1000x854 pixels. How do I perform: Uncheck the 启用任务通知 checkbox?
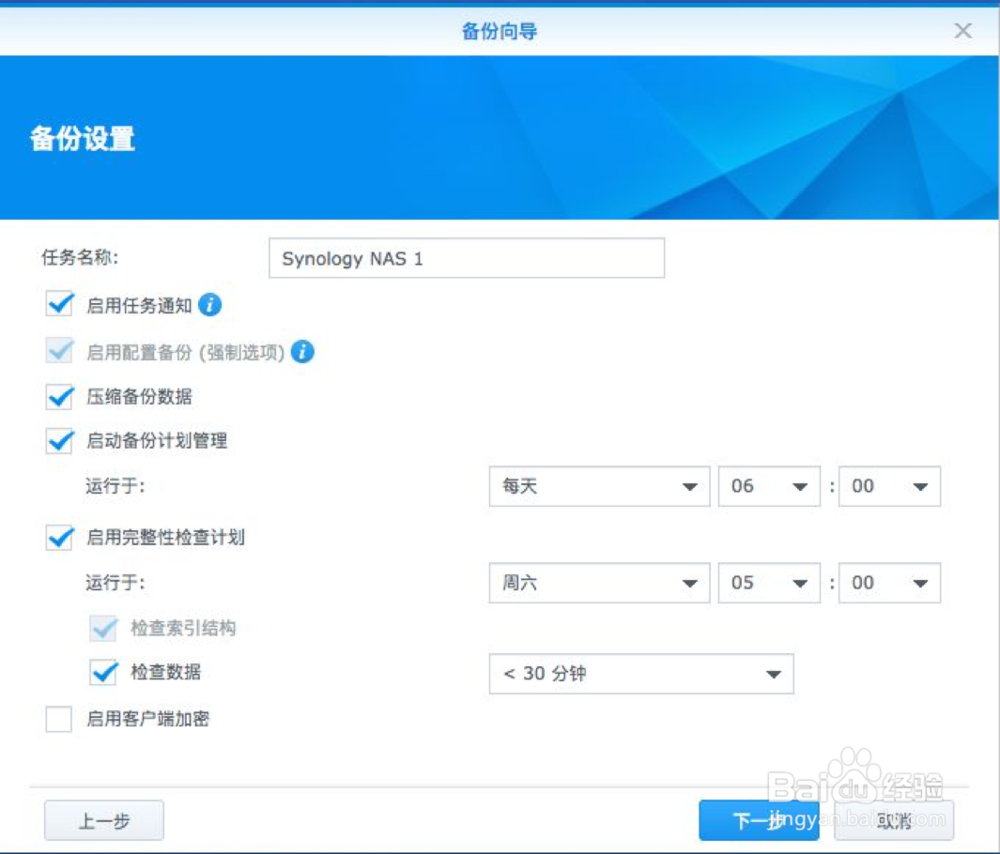point(59,304)
